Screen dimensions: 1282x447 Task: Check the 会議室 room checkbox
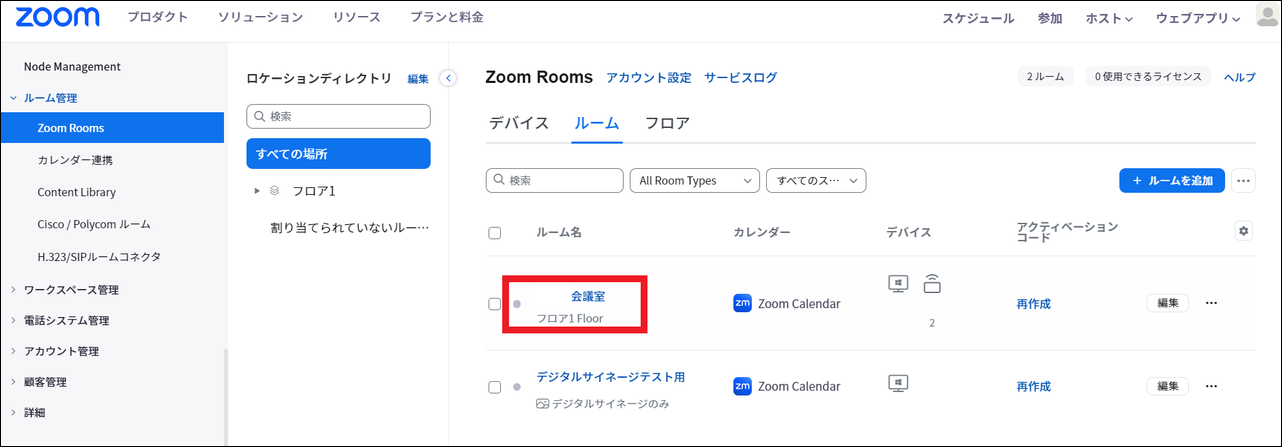[x=494, y=304]
